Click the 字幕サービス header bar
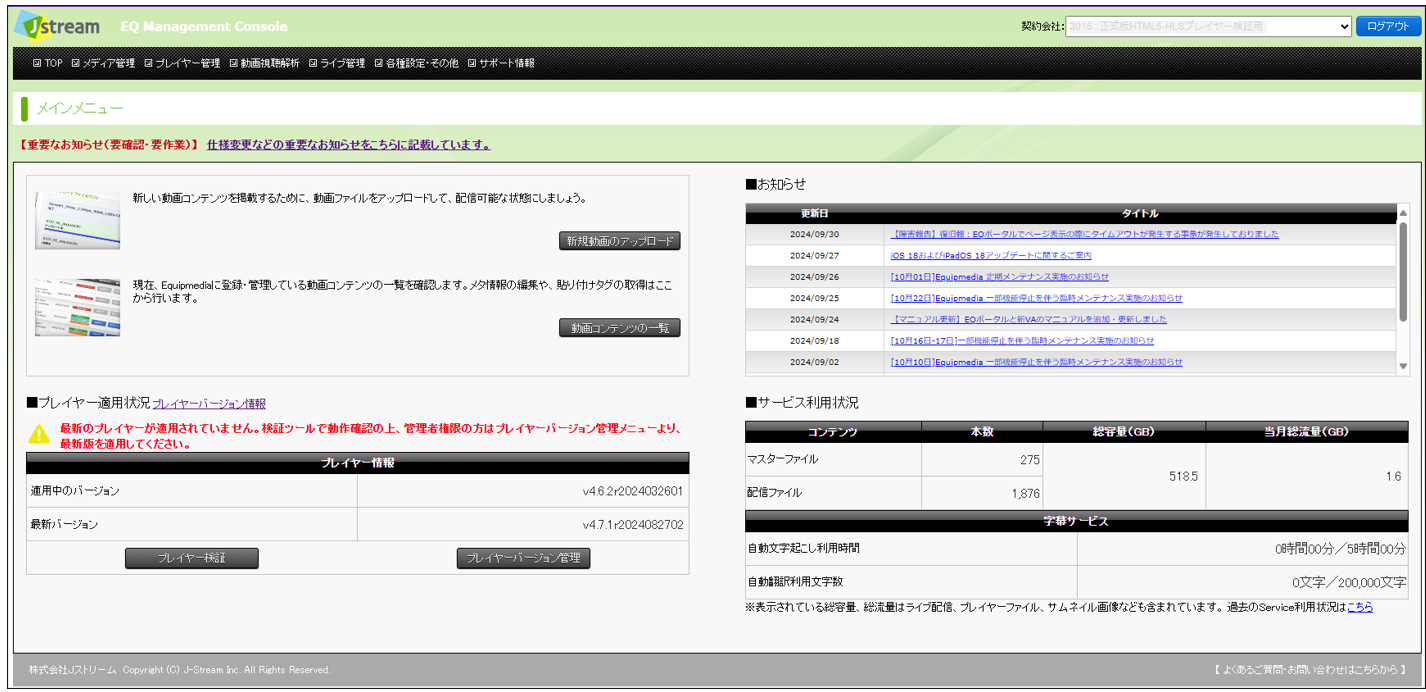 [1077, 521]
